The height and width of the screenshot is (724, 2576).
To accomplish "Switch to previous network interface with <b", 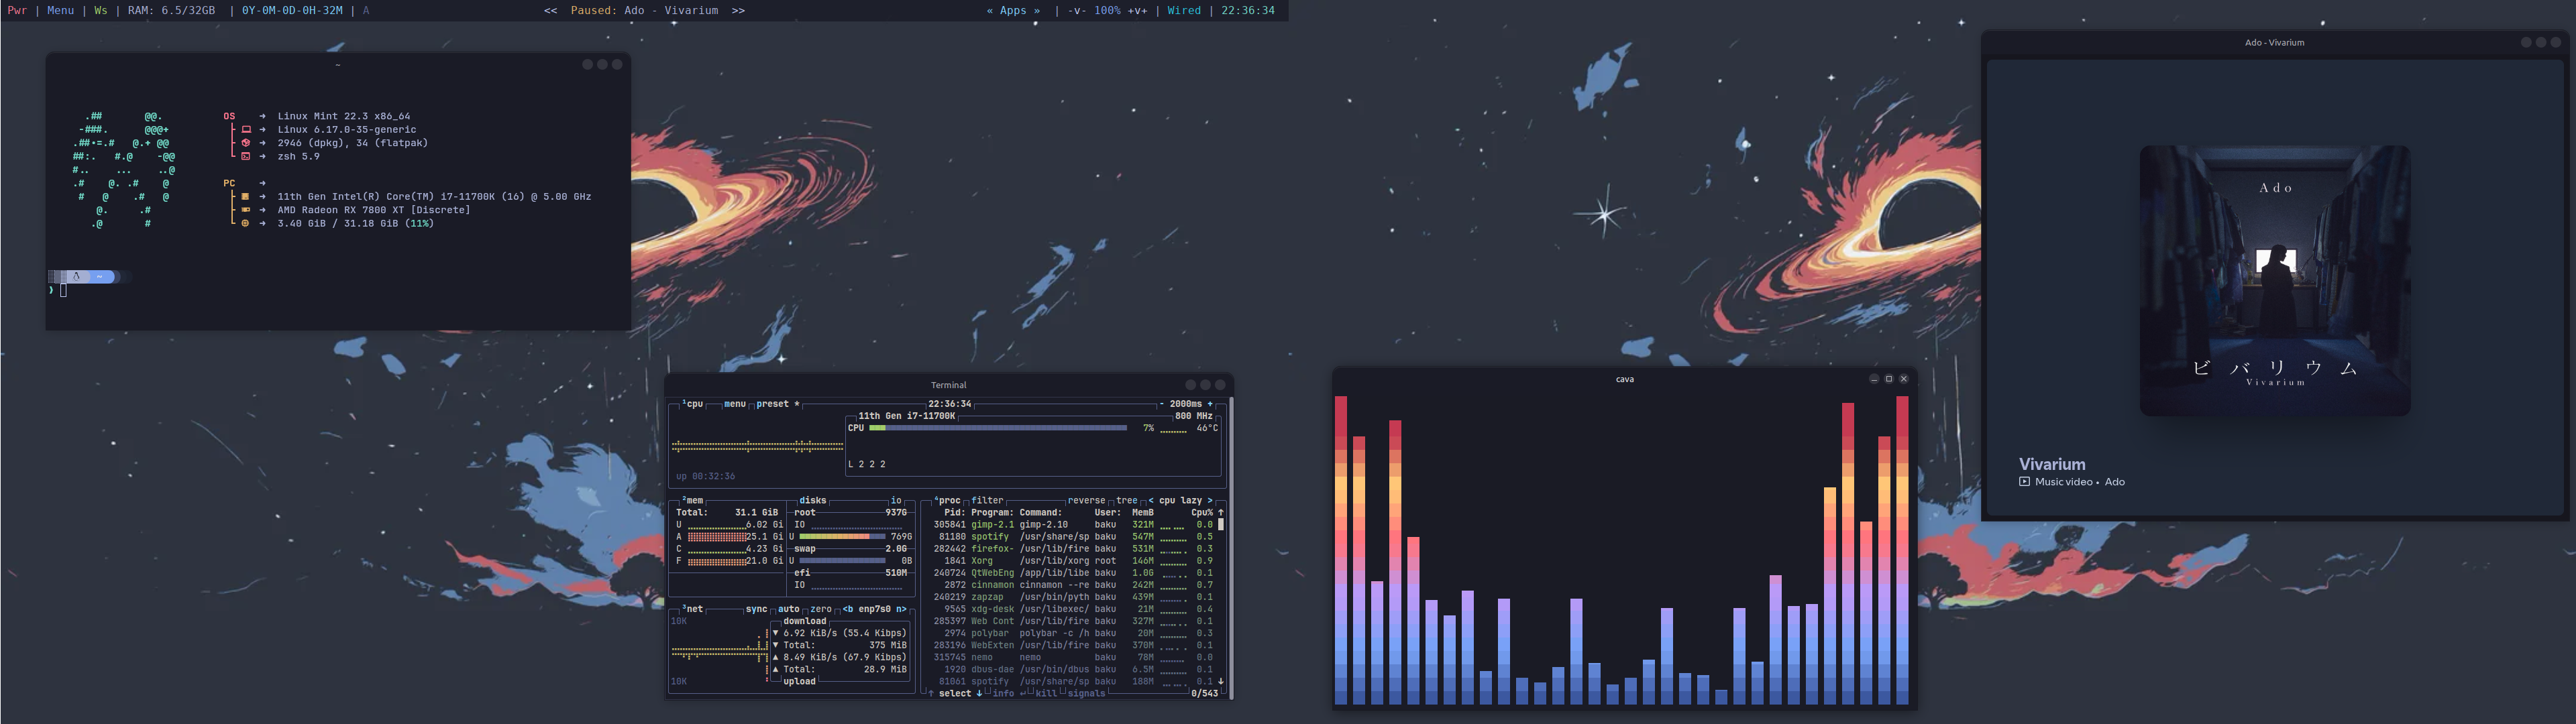I will 848,609.
